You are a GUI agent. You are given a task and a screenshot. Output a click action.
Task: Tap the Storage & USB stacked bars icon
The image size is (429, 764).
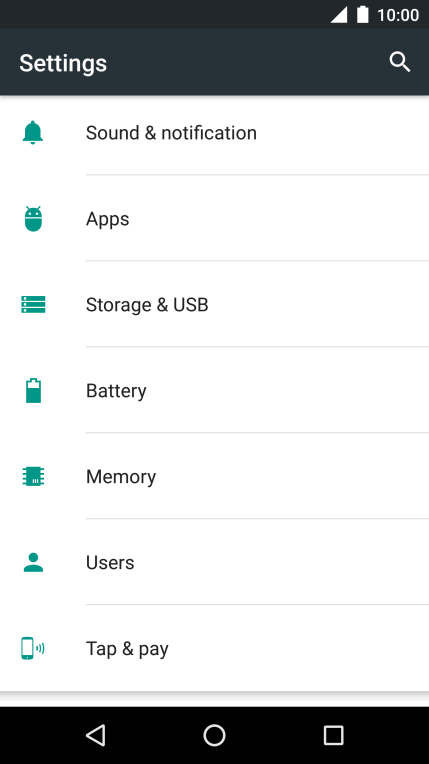[x=33, y=305]
